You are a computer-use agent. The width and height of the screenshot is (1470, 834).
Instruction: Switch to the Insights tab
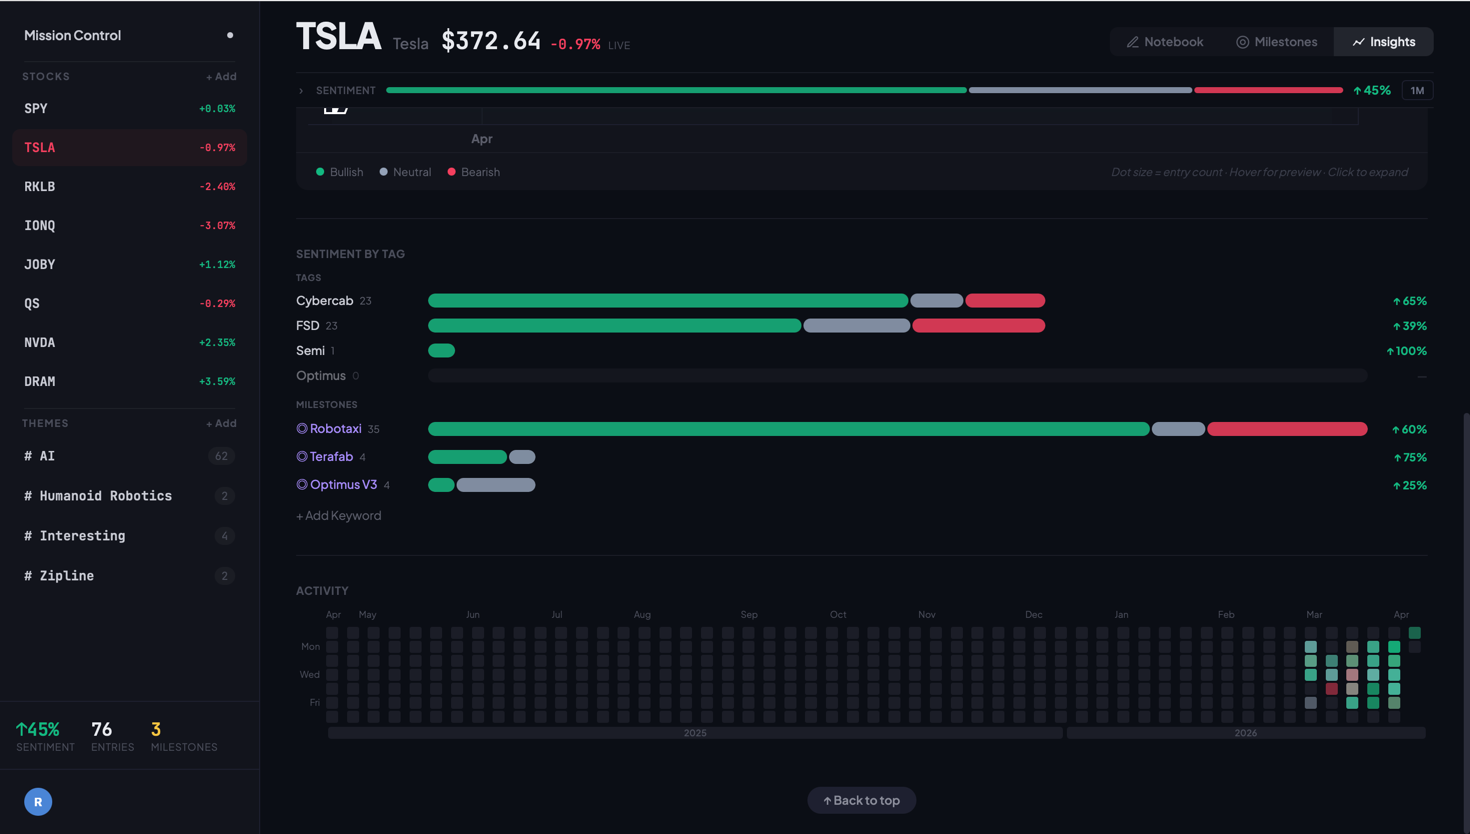1383,42
